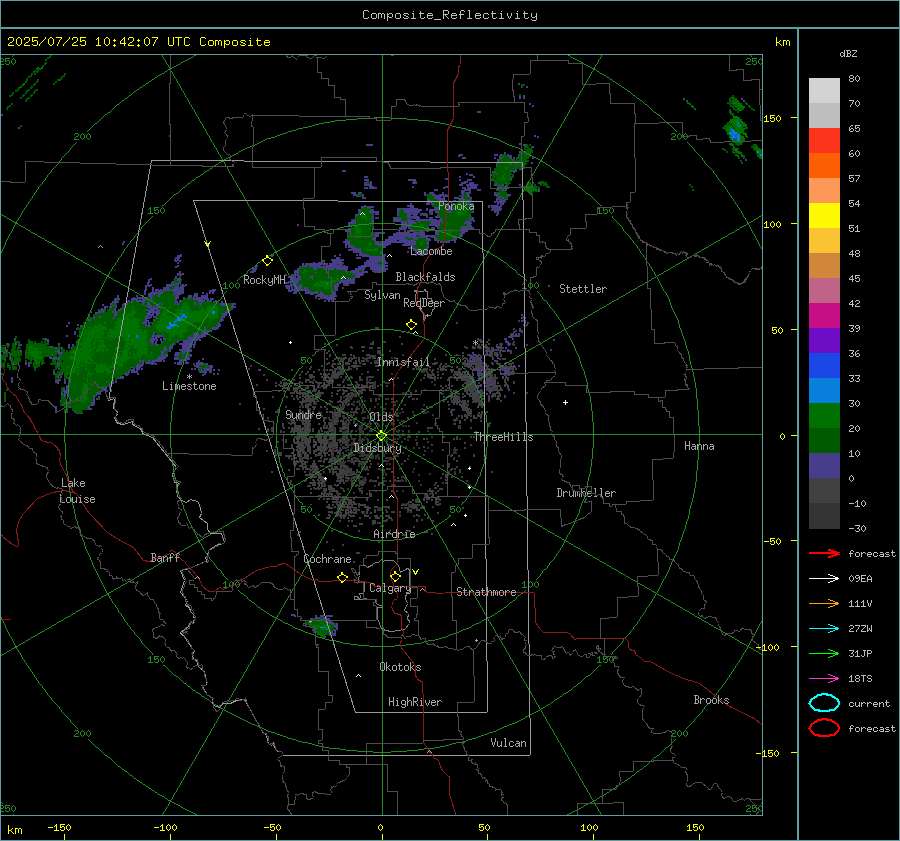Click the cyan 27ZW arrow icon

(824, 629)
